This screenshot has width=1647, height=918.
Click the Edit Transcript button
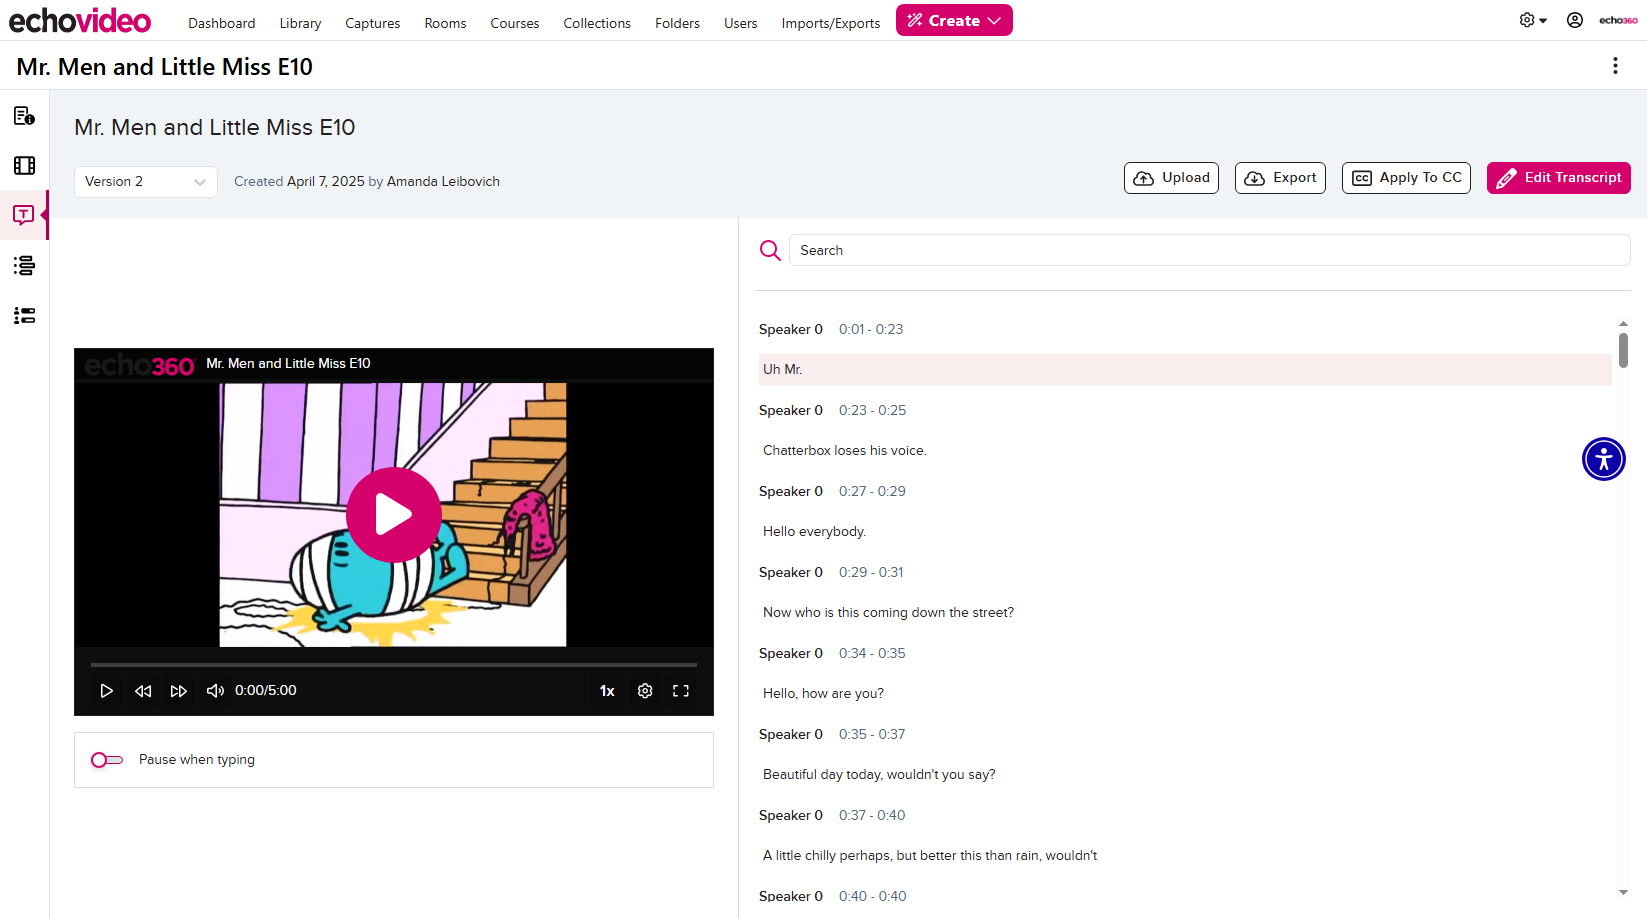click(x=1559, y=178)
